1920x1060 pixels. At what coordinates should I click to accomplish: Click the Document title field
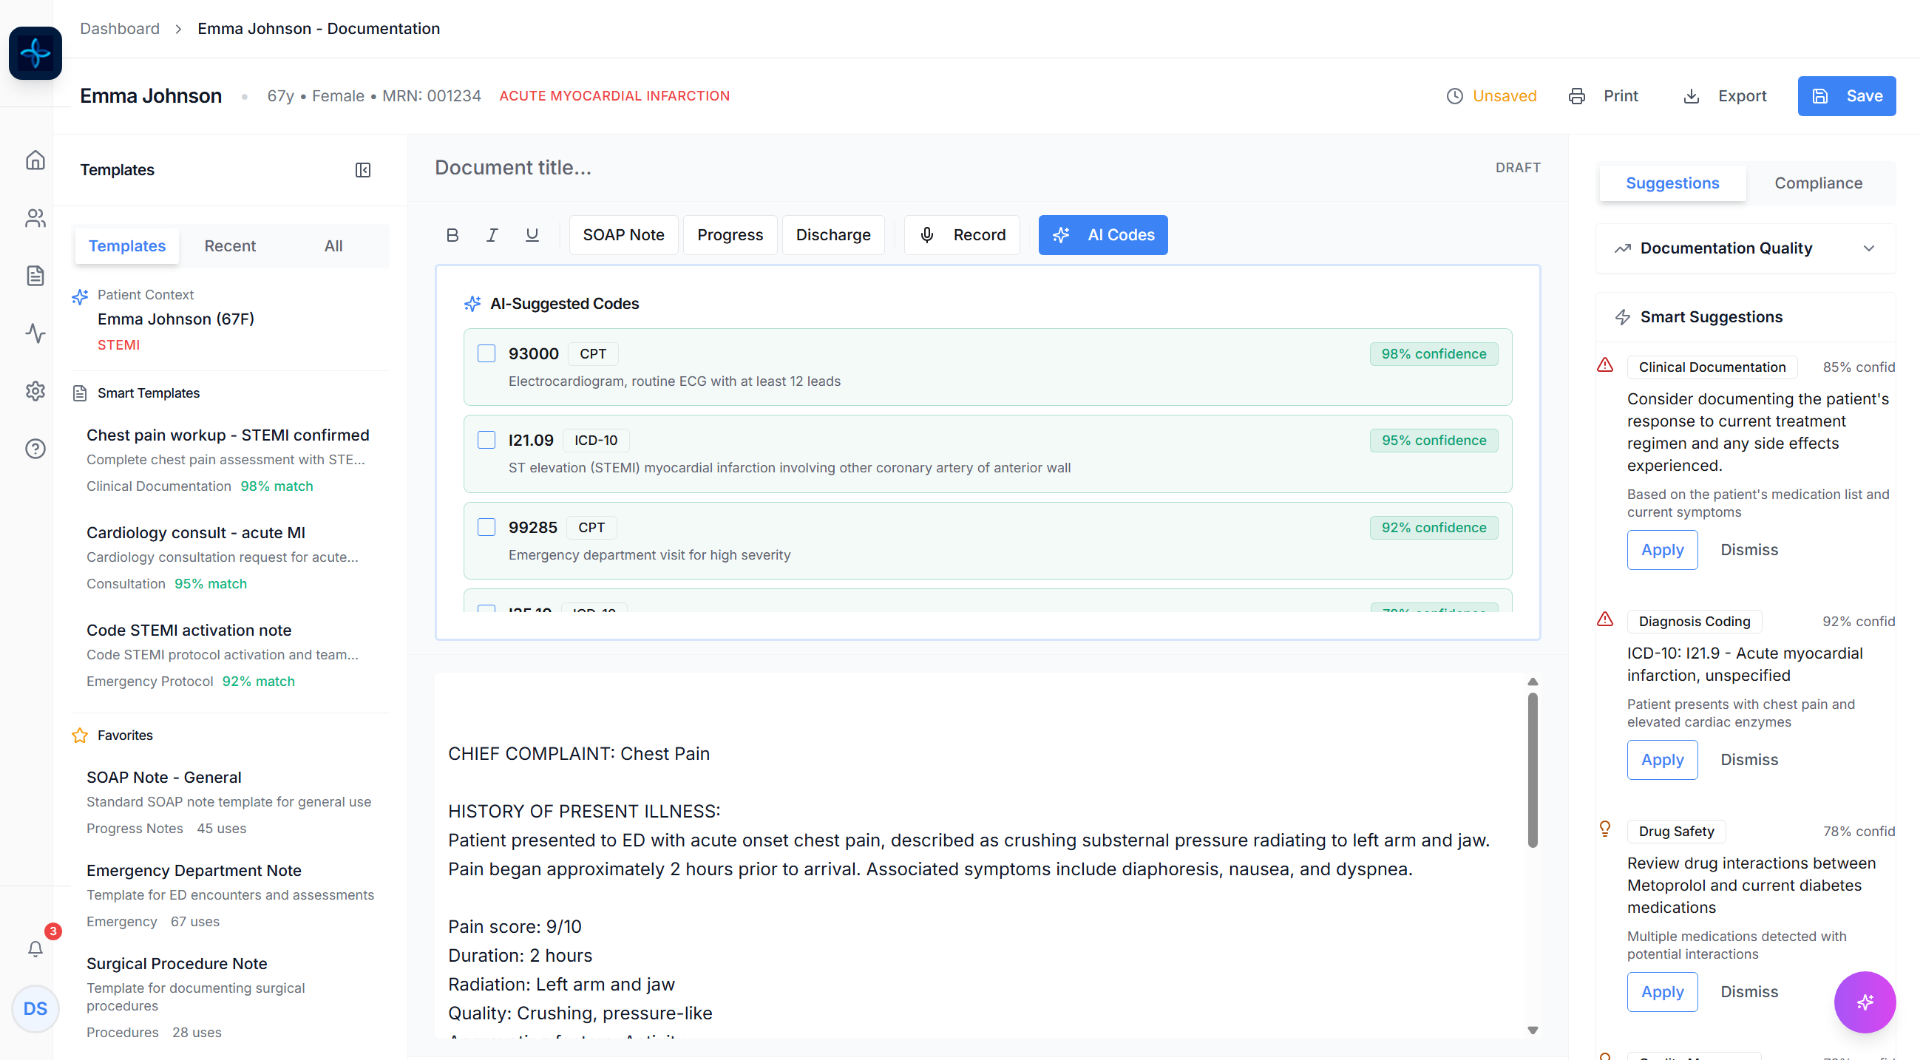click(x=955, y=168)
